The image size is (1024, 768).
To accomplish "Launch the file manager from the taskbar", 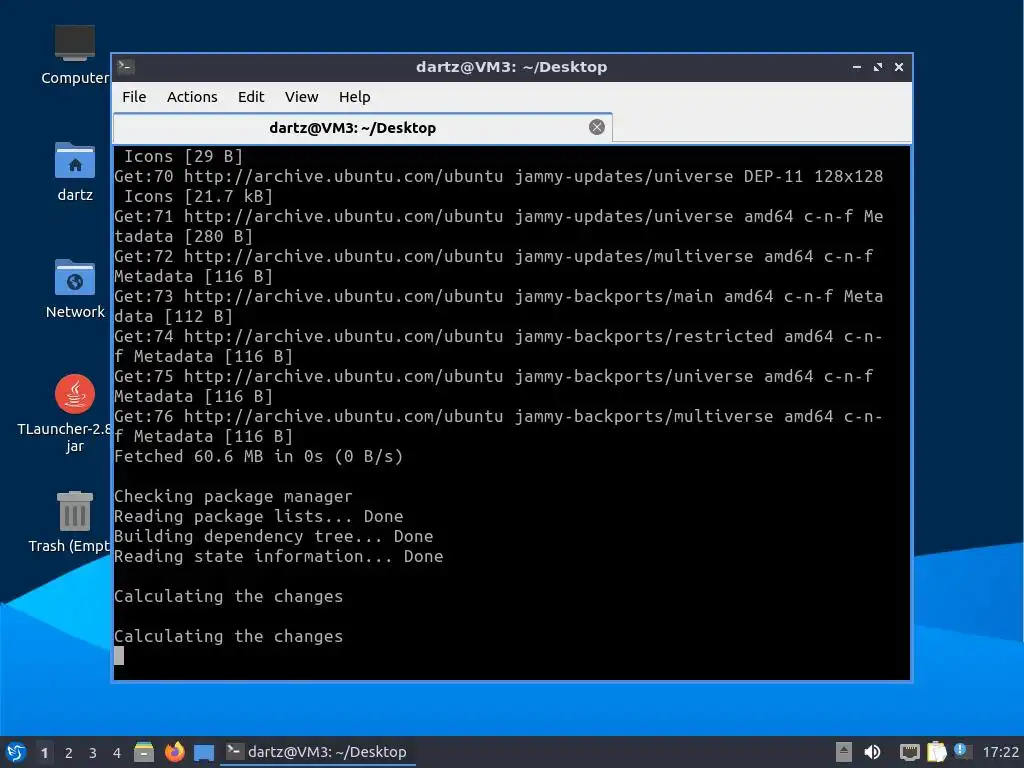I will [144, 752].
